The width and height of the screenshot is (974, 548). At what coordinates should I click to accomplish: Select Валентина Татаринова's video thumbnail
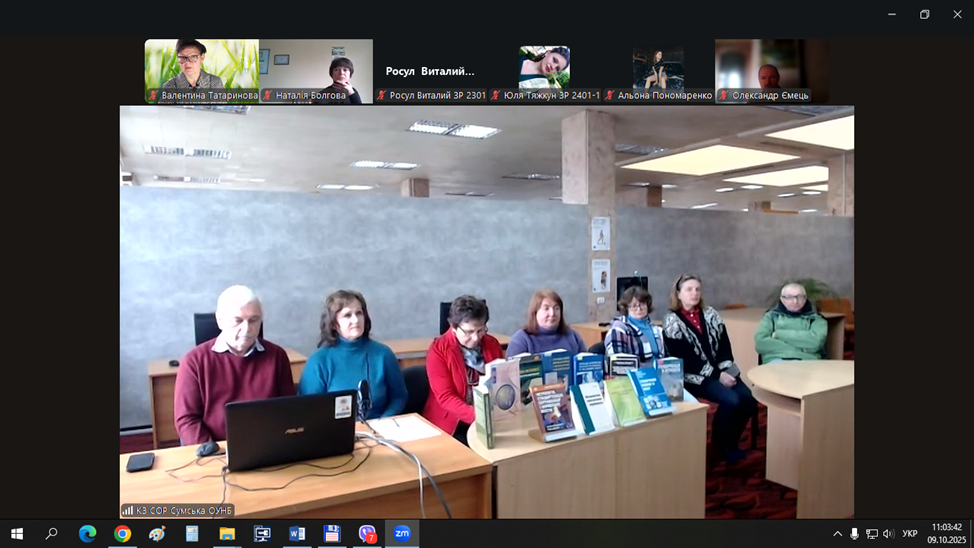pos(202,70)
